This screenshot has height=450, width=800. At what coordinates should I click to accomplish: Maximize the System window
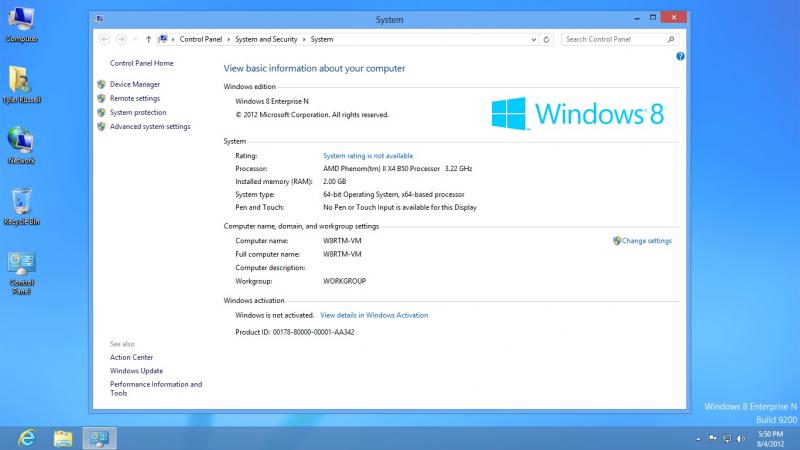pos(653,18)
